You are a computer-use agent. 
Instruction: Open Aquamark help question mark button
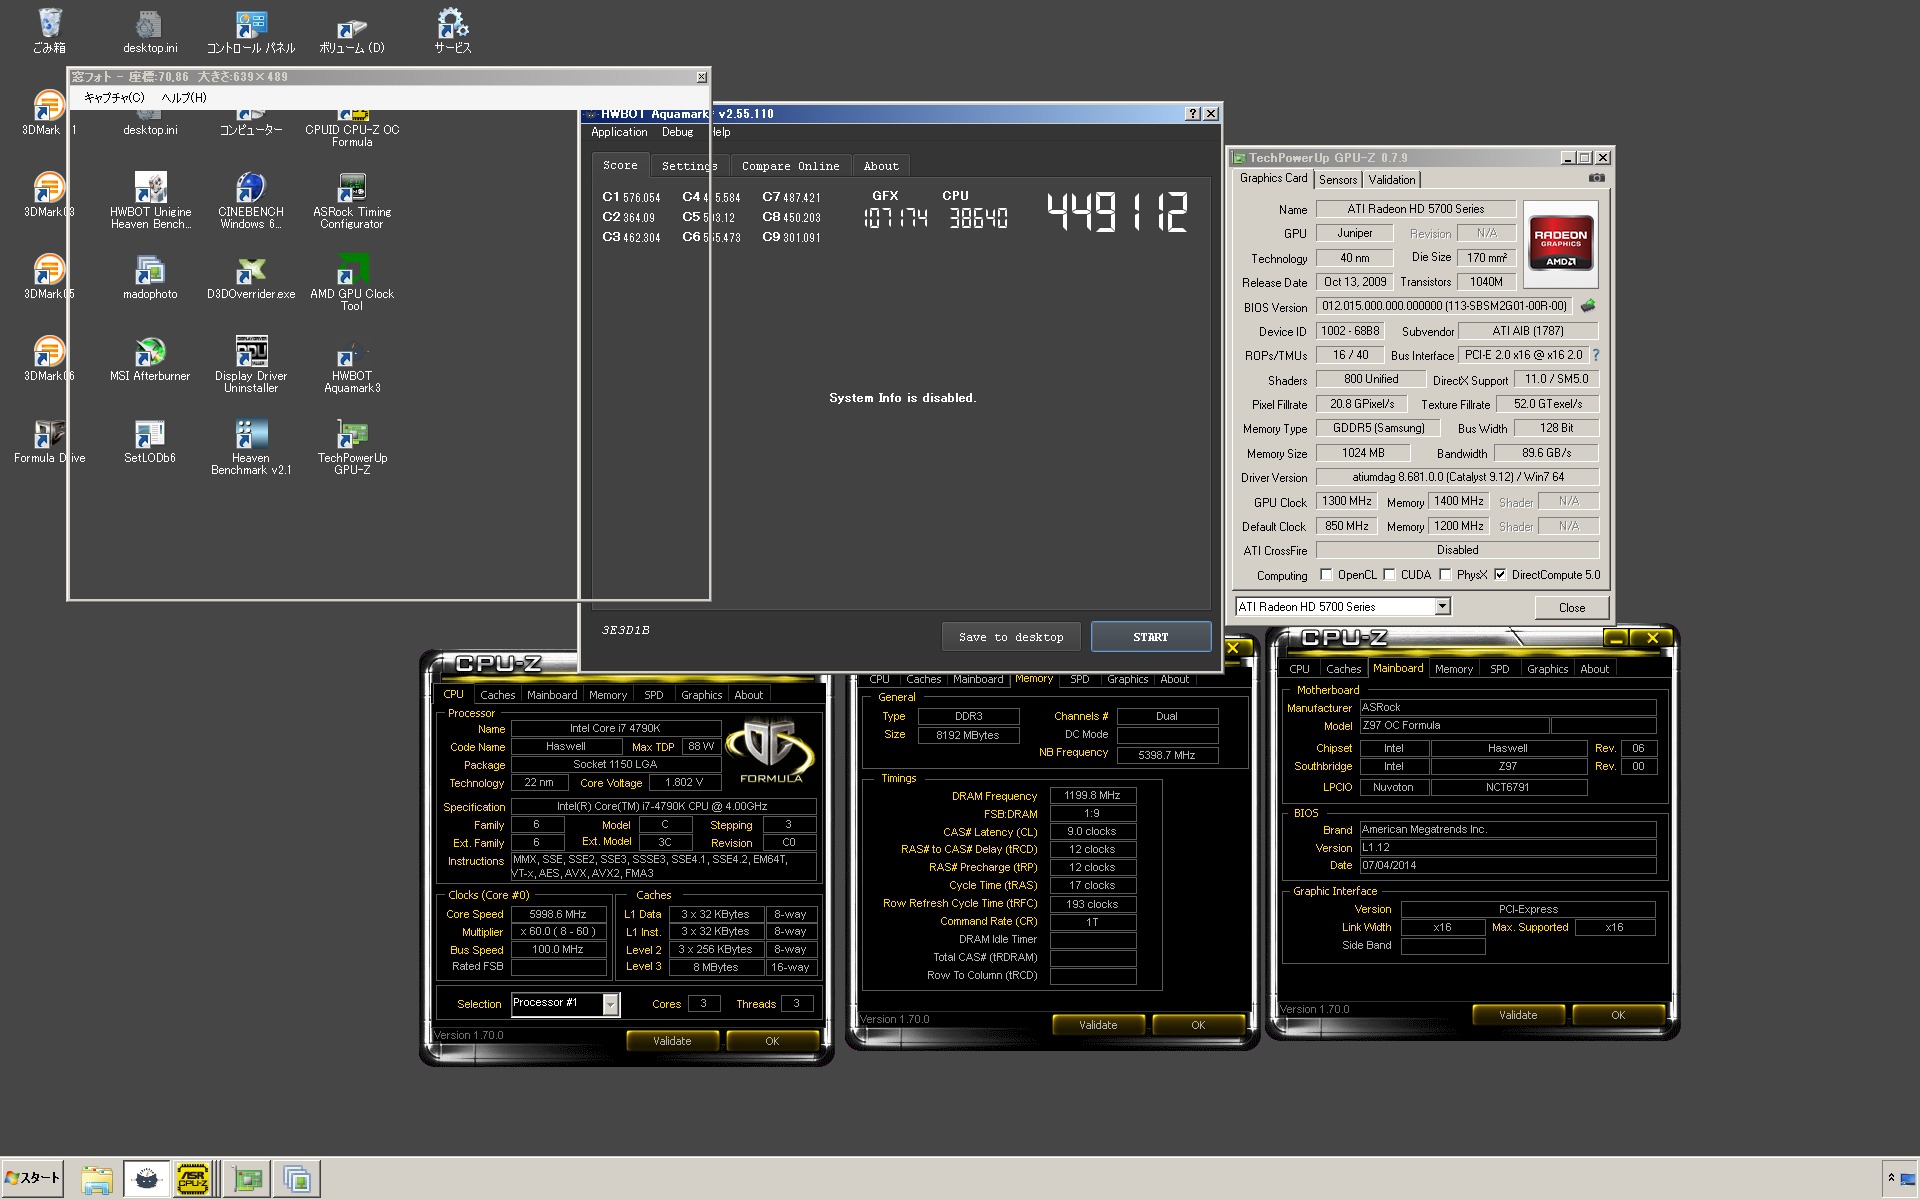(1192, 114)
